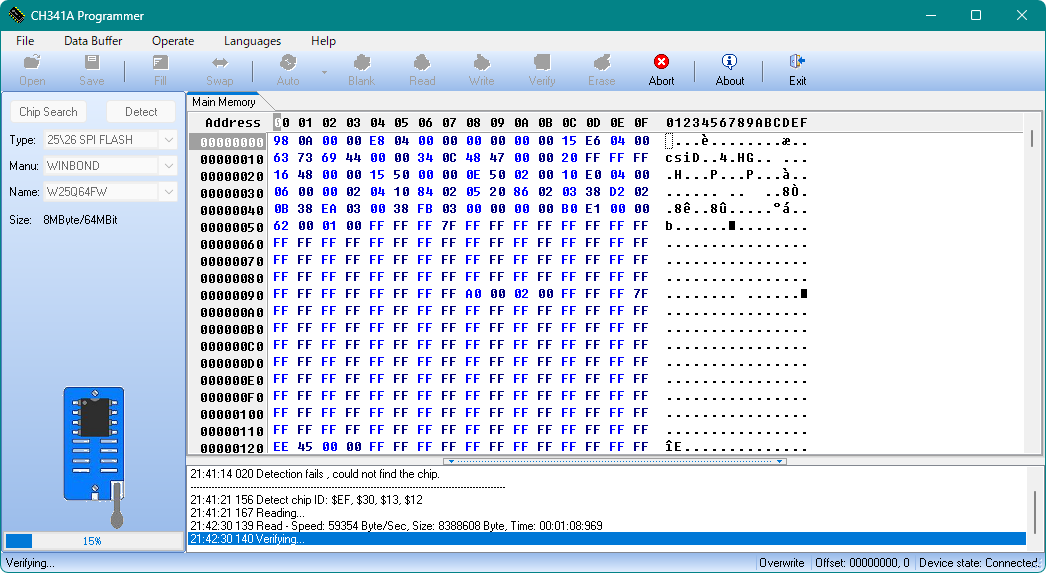
Task: Click the ASCII column header 0123456789ABCDEF
Action: pos(736,123)
